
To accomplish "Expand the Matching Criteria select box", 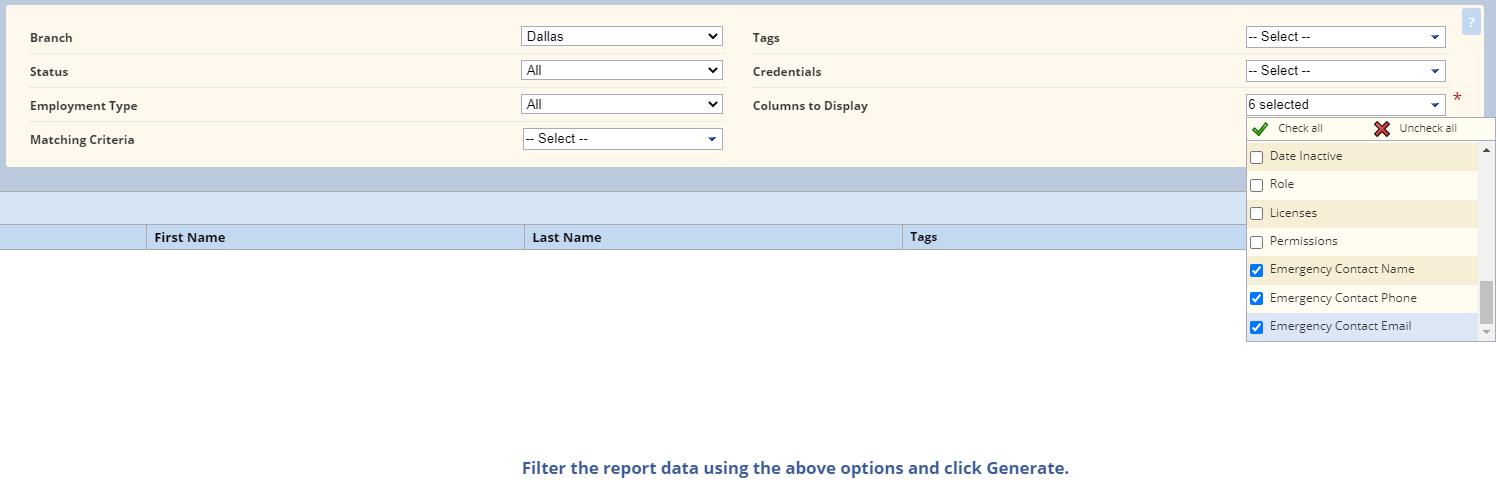I will click(623, 139).
